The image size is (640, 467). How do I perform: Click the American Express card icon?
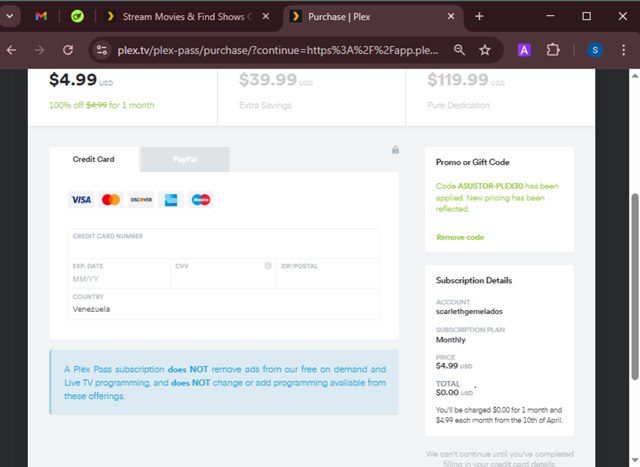point(171,200)
